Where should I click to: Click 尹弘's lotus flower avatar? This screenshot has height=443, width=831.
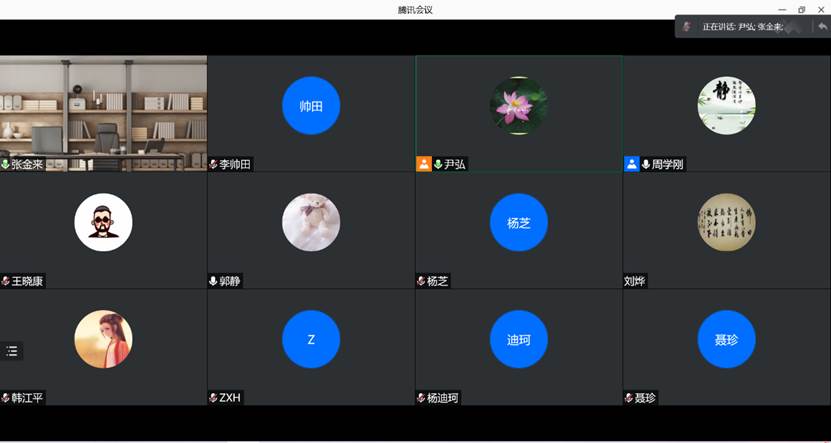(518, 105)
